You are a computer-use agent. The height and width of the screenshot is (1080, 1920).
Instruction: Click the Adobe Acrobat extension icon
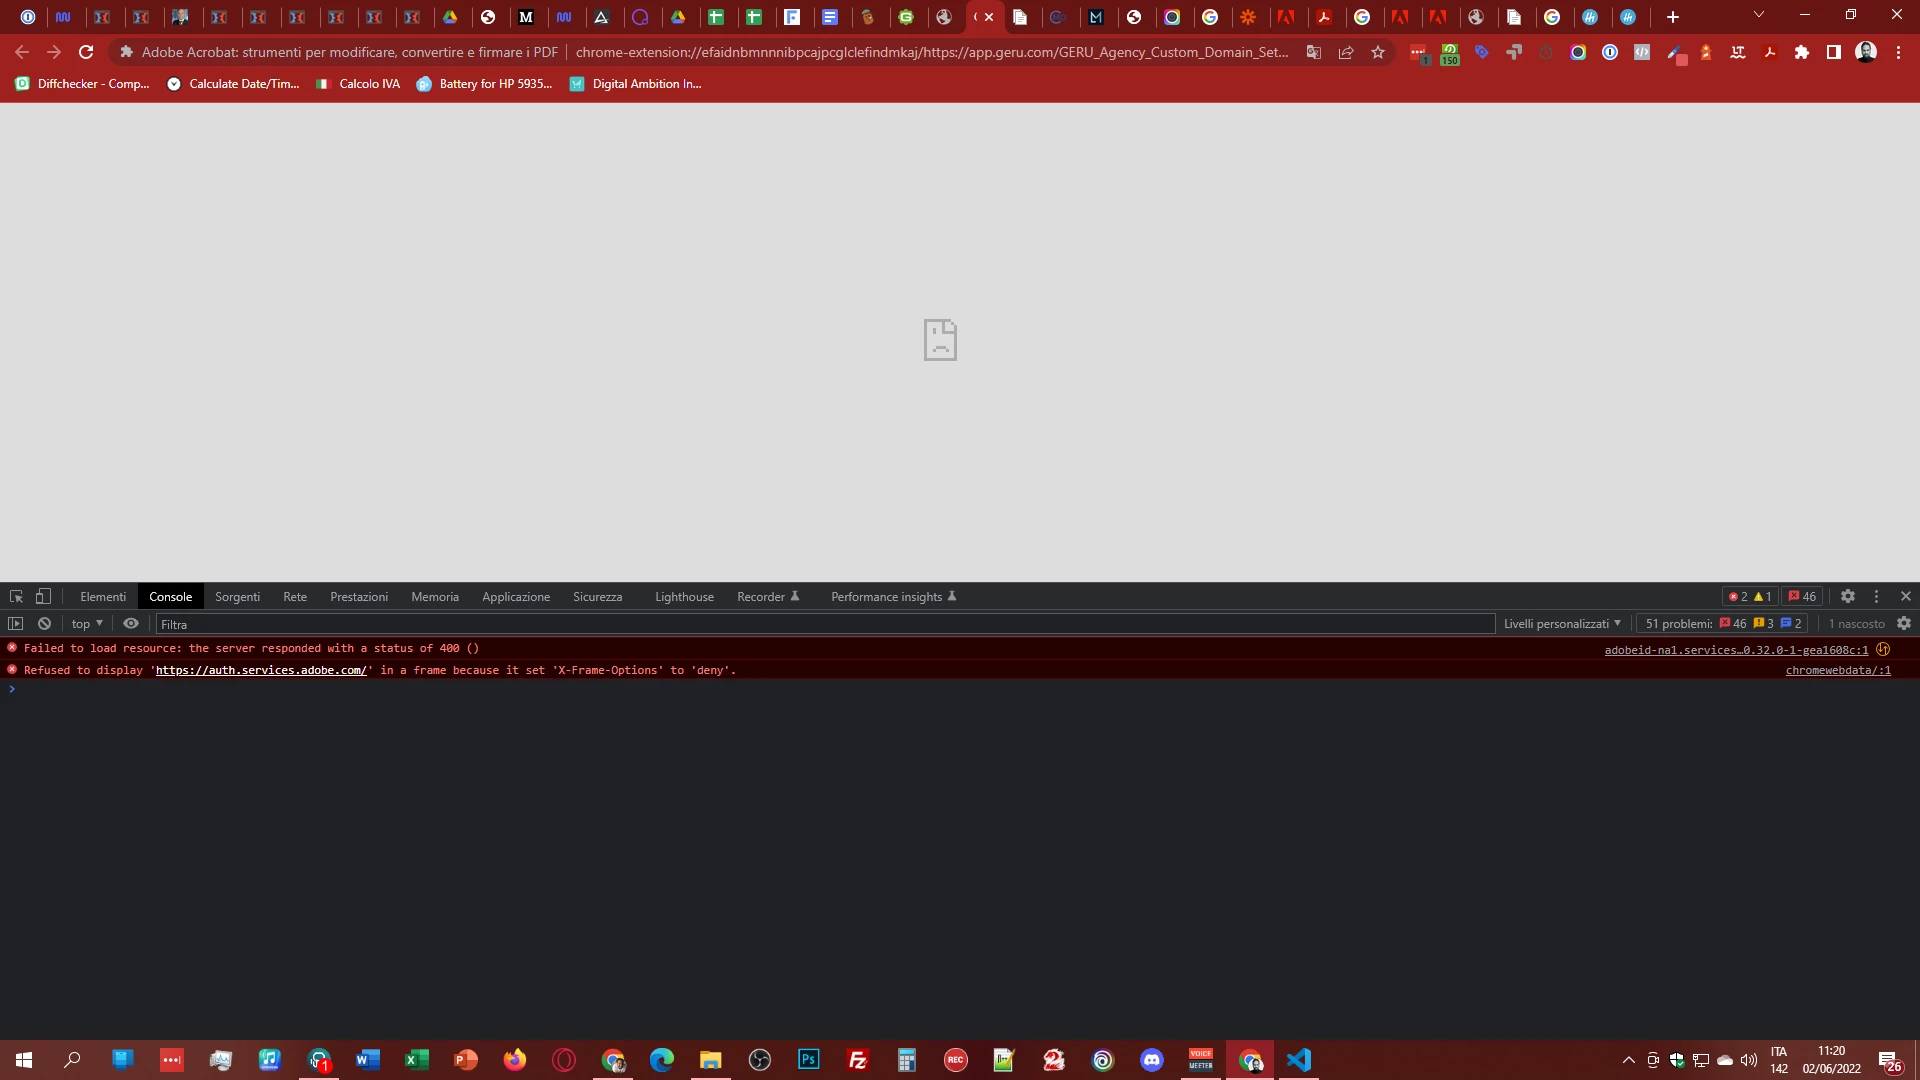[1770, 52]
